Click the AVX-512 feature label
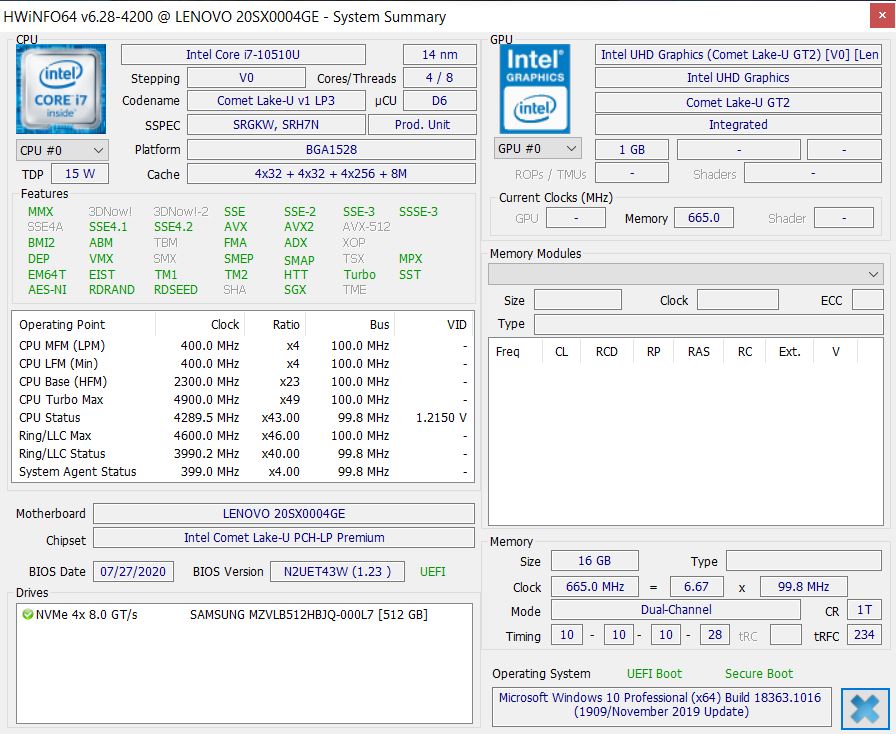This screenshot has width=896, height=734. [x=366, y=227]
